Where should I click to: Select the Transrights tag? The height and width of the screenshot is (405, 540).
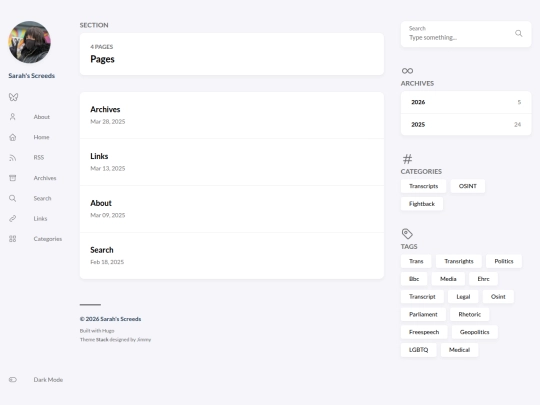point(459,261)
